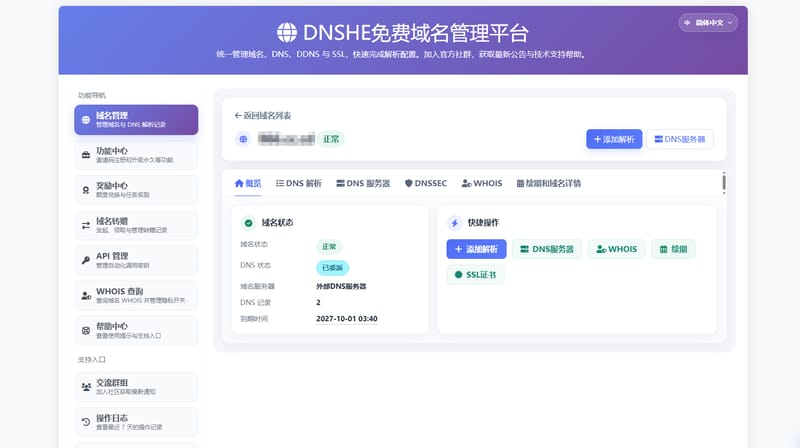Switch to the DNSSEC tab
The width and height of the screenshot is (800, 448).
pos(426,183)
